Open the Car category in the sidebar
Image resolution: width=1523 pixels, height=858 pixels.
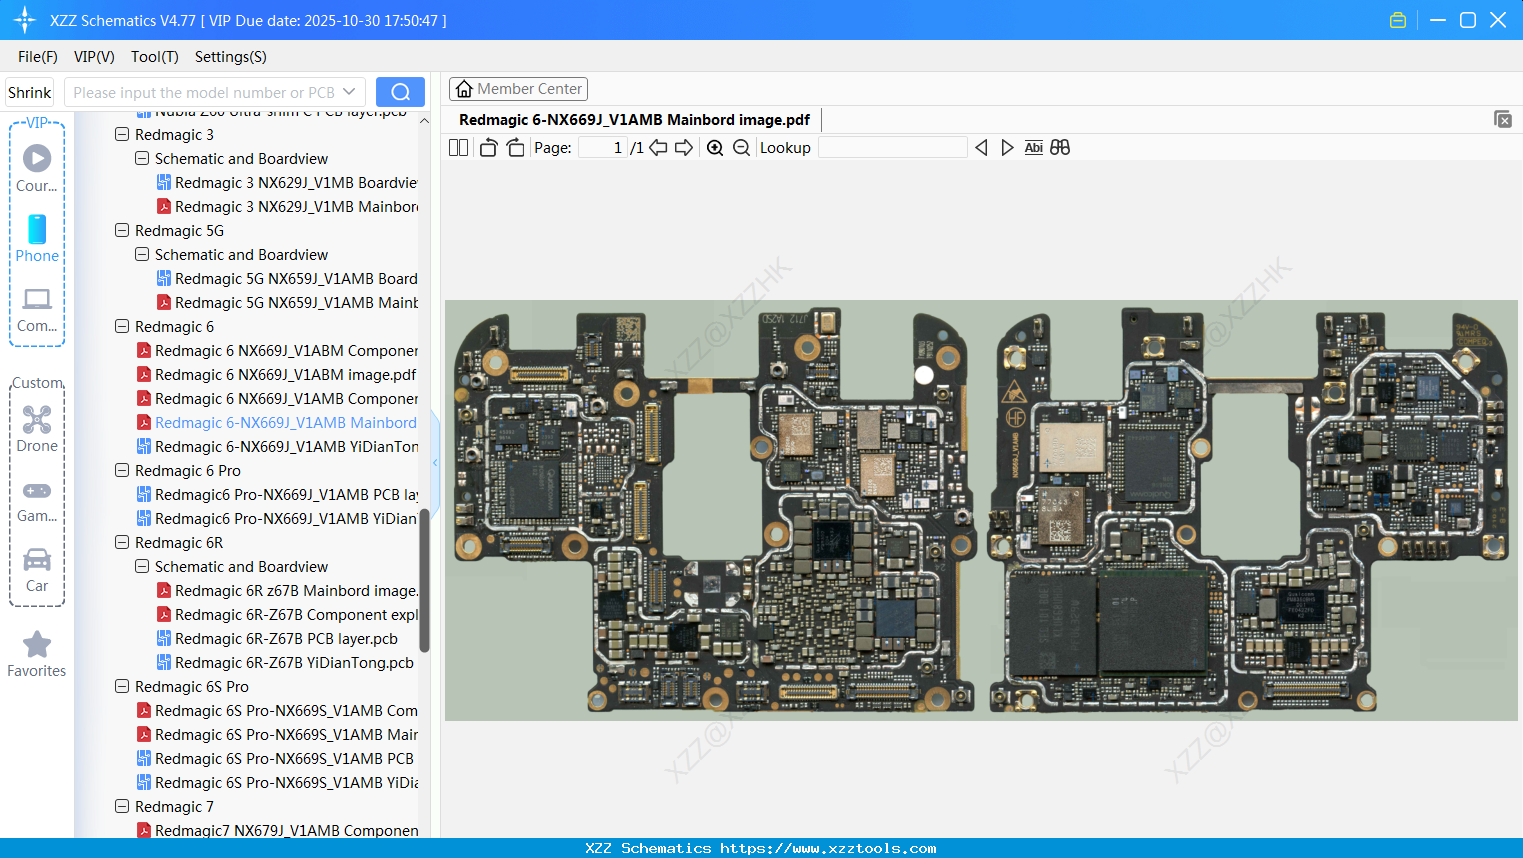point(36,570)
